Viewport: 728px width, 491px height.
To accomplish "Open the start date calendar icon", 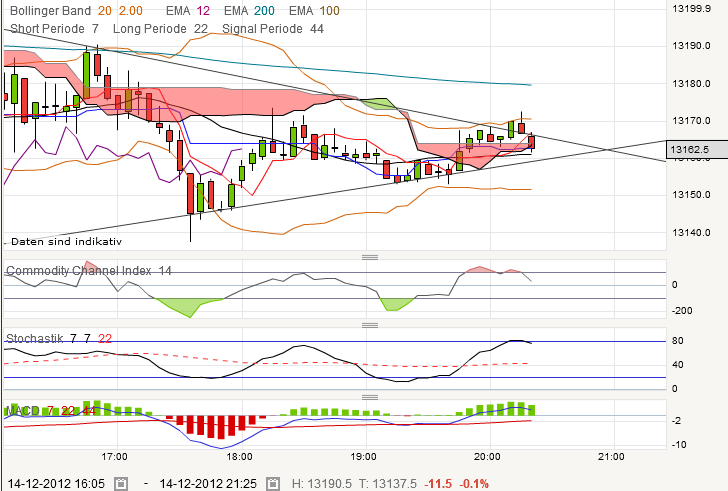I will [x=121, y=484].
